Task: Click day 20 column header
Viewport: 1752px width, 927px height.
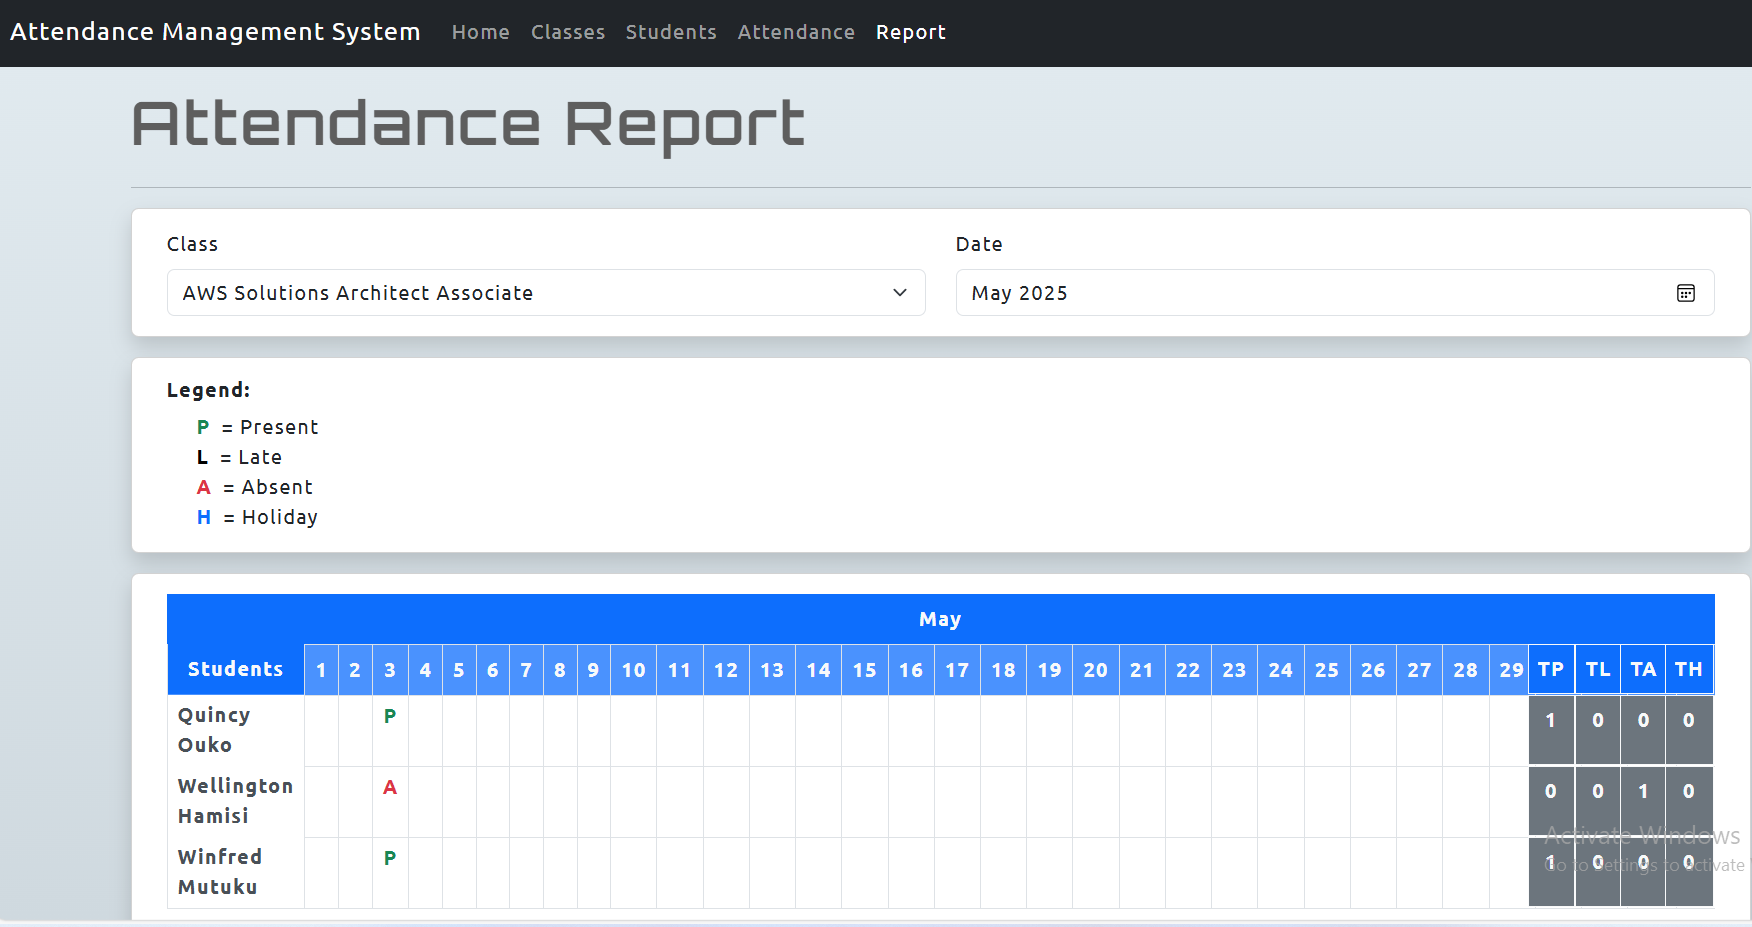Action: coord(1096,670)
